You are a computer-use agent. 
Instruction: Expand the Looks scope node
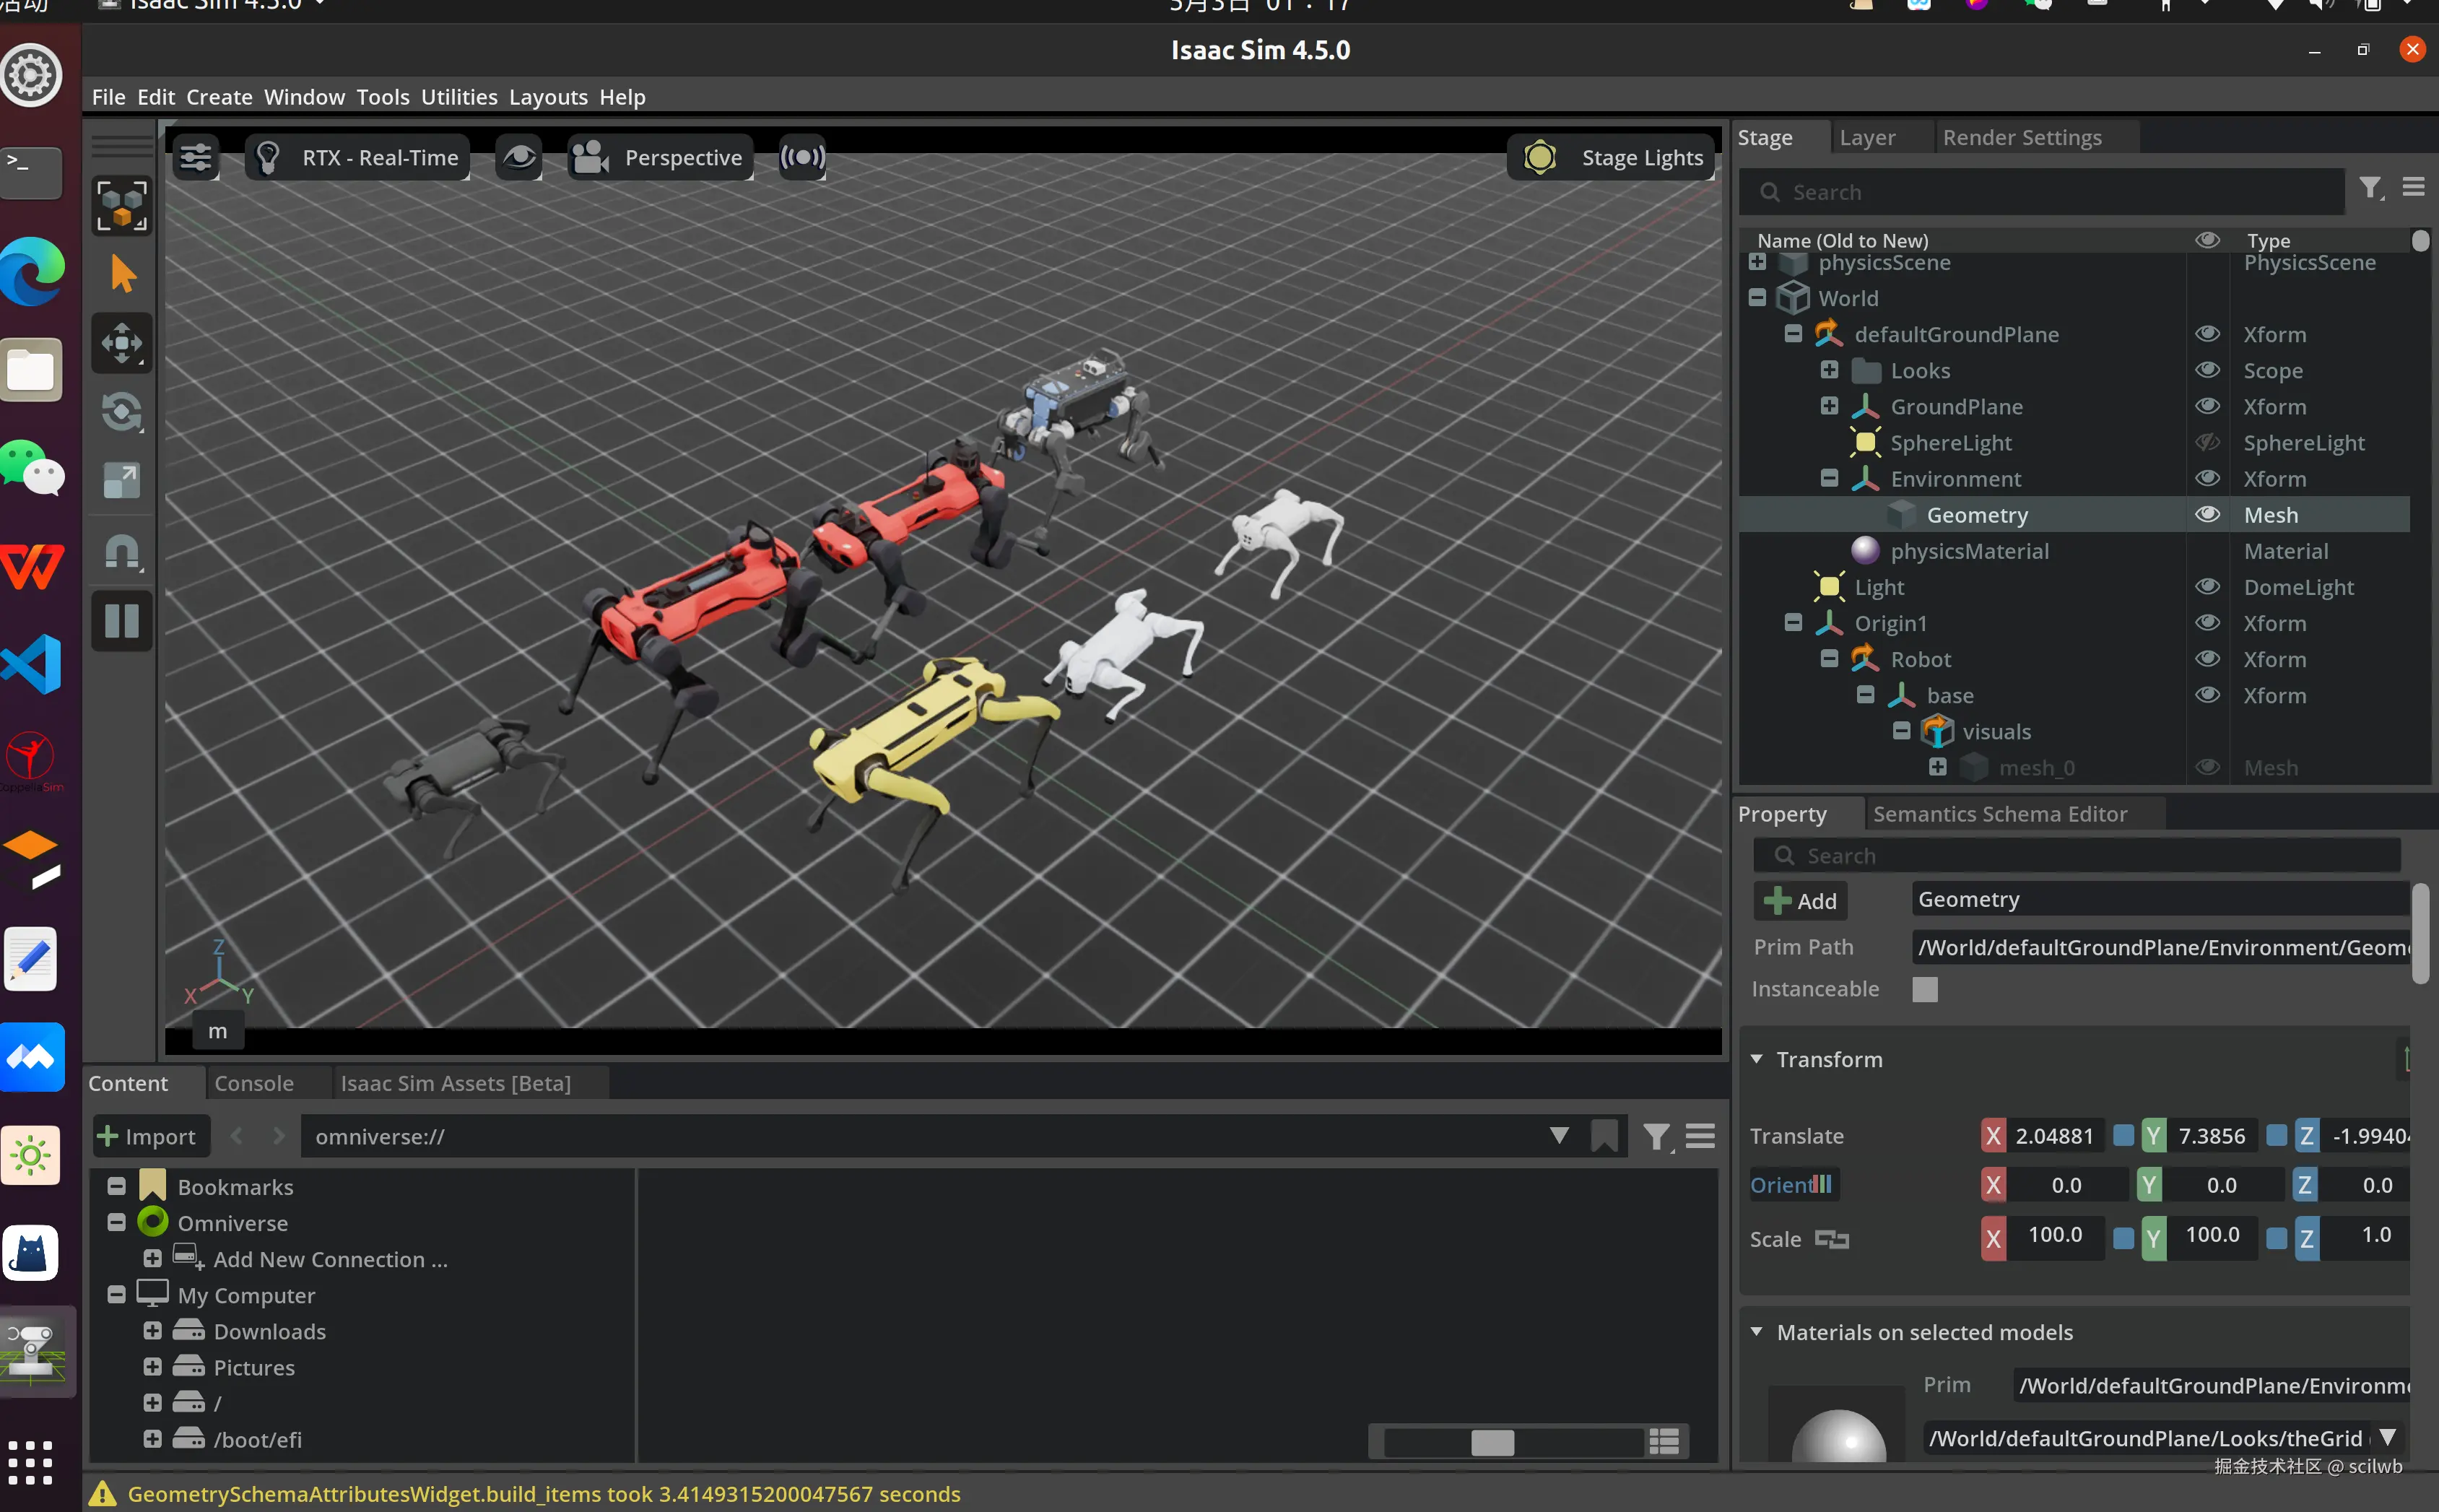pos(1829,370)
